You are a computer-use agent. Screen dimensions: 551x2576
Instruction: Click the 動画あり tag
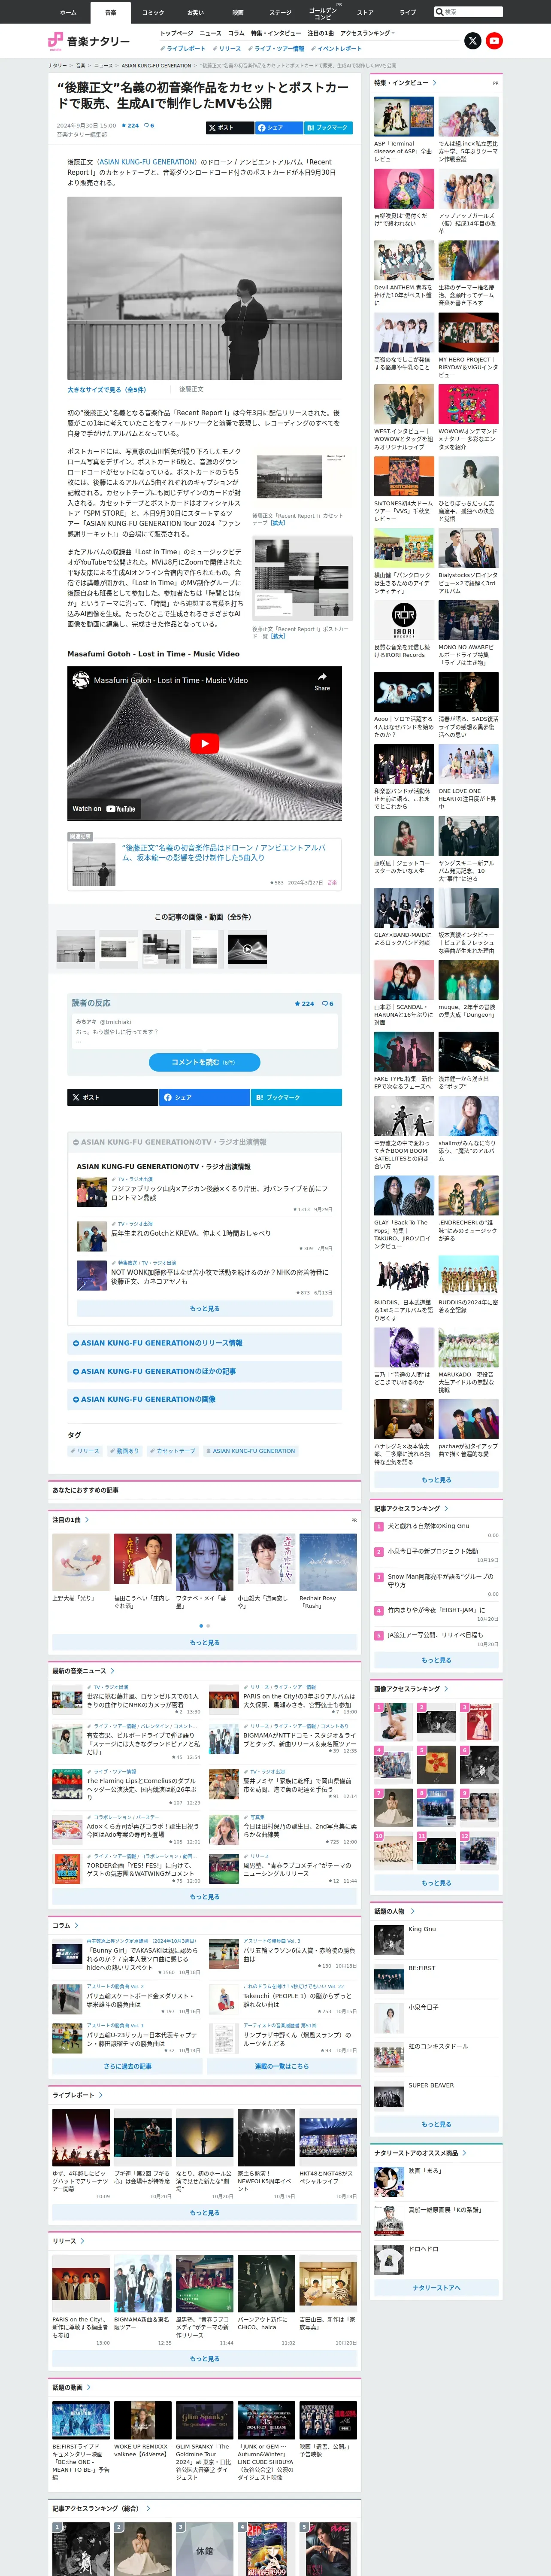tap(124, 1451)
